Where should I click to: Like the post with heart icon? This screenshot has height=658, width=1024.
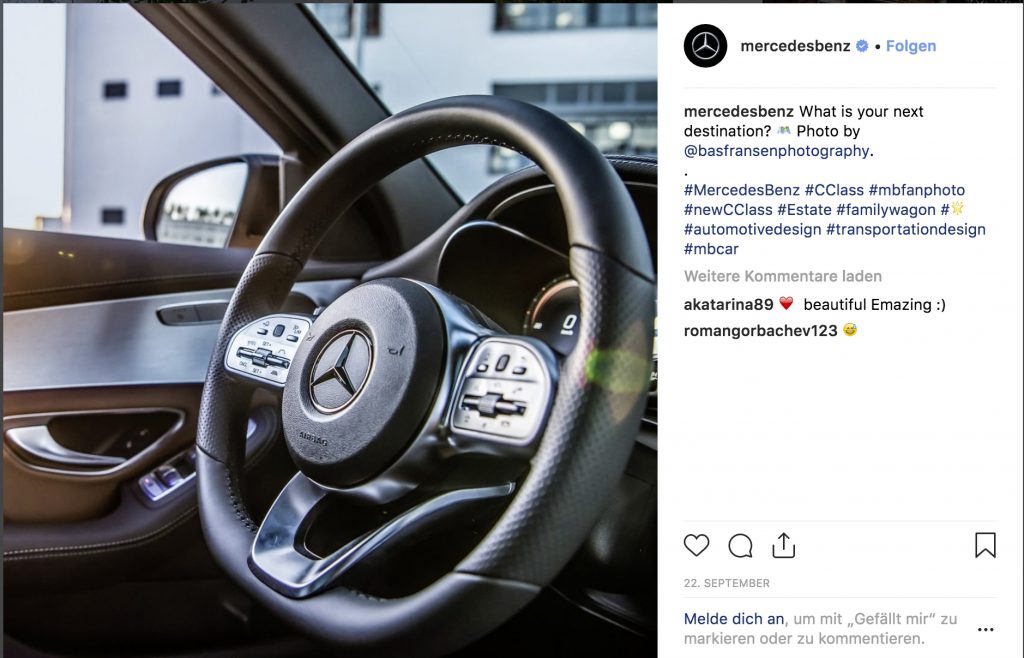[696, 545]
